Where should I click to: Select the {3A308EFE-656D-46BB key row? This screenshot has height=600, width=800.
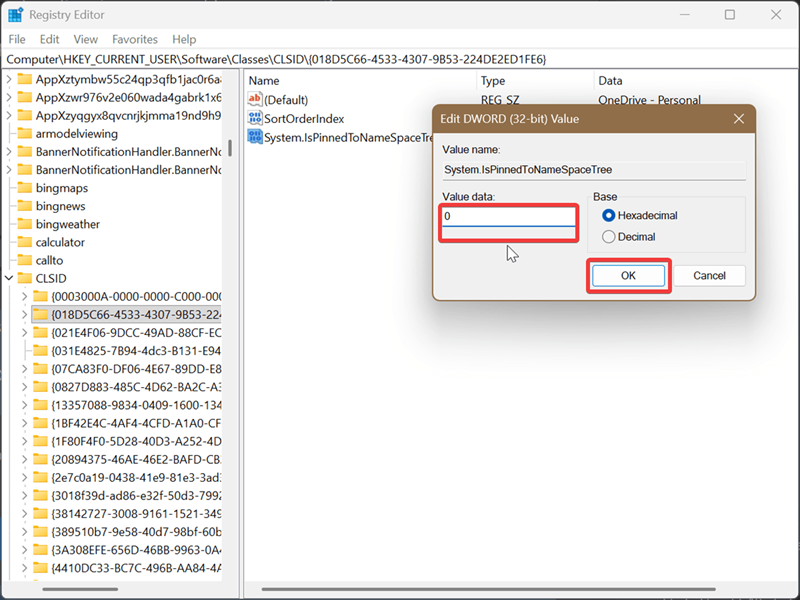[x=127, y=549]
